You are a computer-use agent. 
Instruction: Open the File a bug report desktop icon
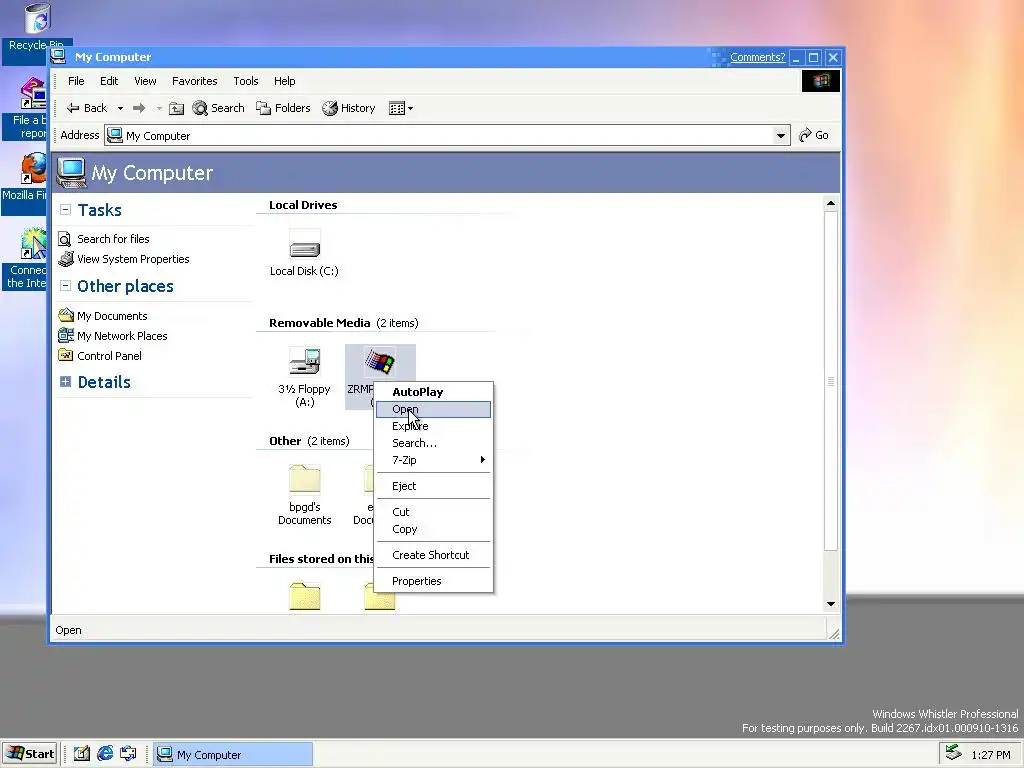(x=34, y=93)
